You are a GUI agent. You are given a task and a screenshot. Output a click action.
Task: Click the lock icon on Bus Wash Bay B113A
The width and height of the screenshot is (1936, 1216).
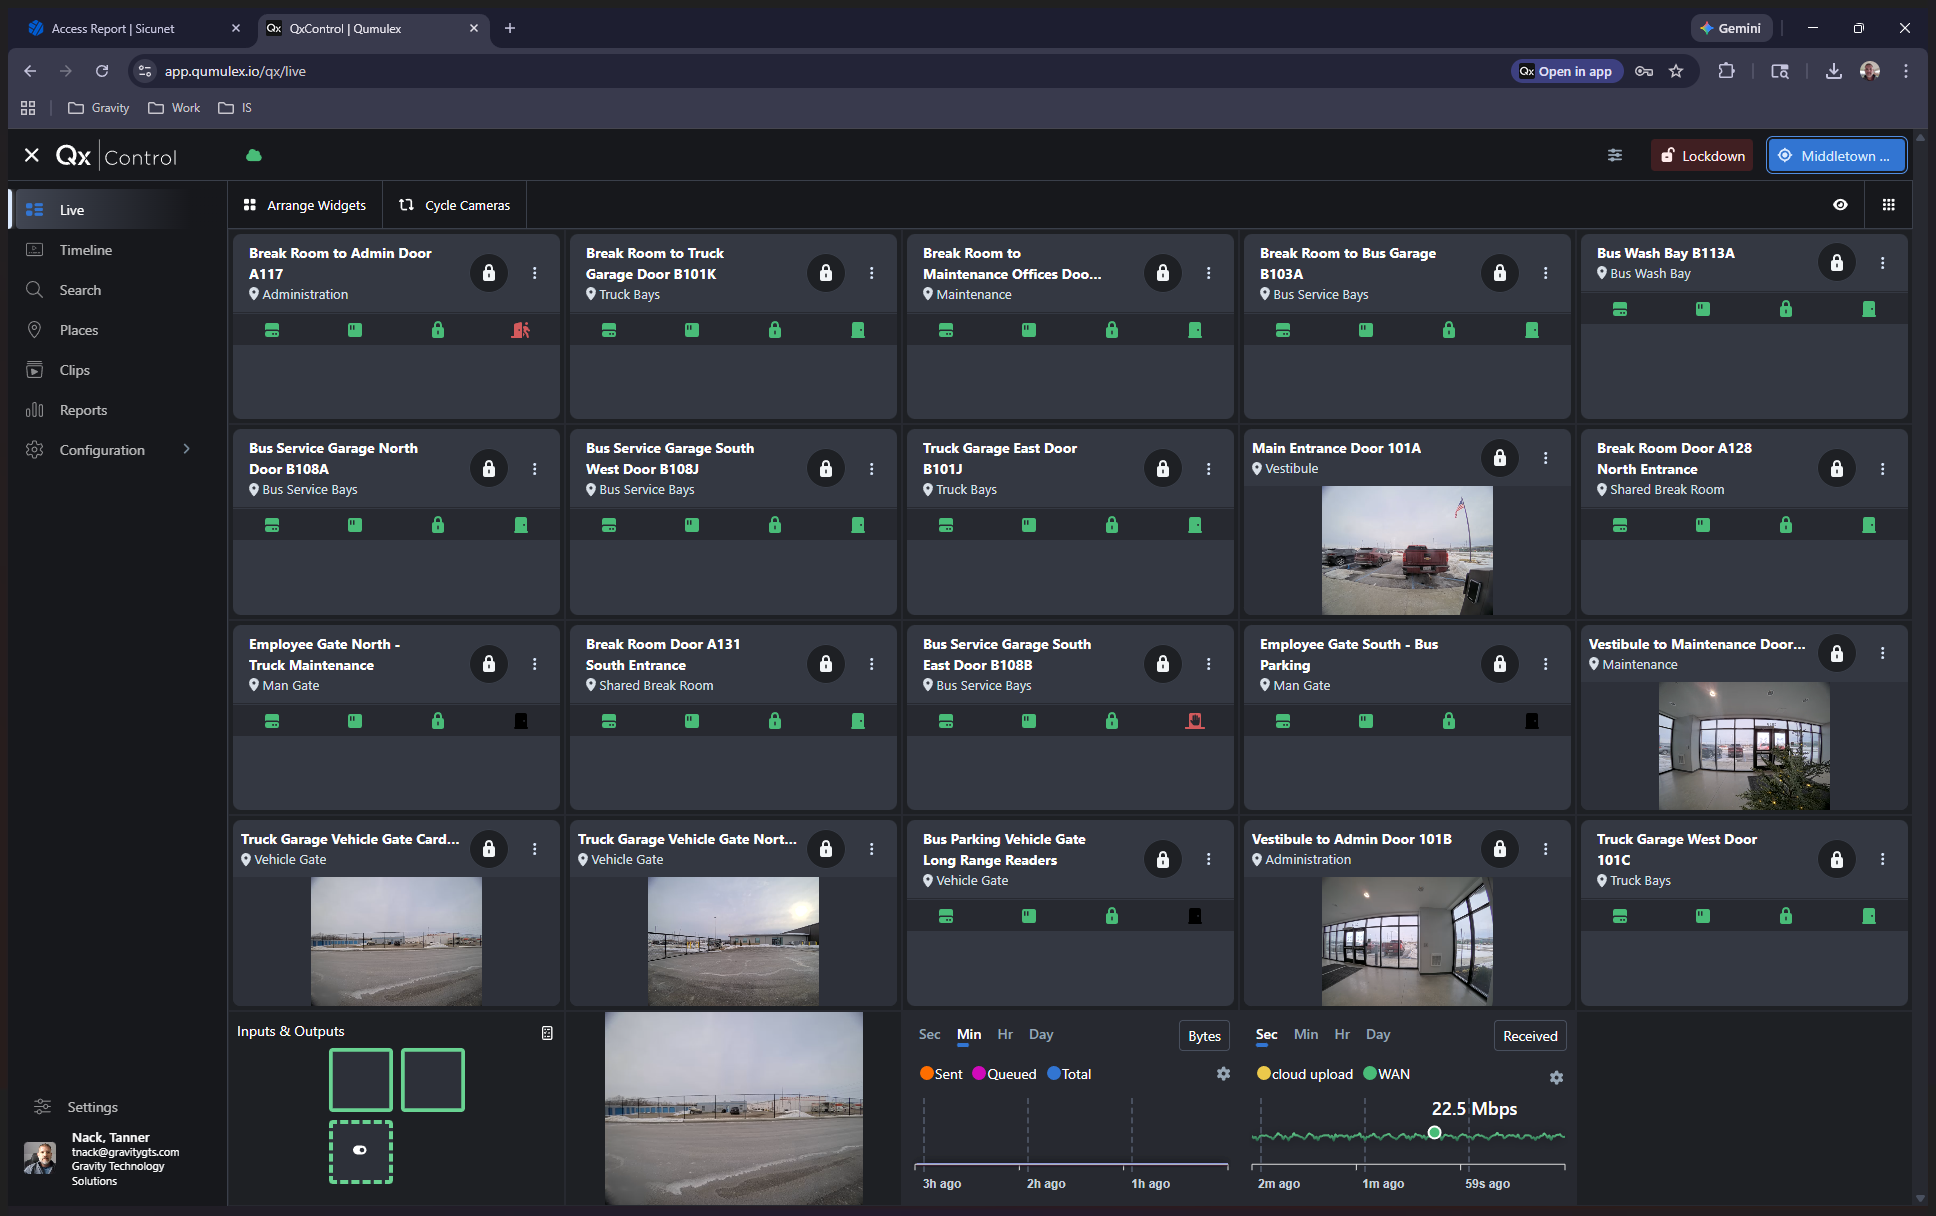tap(1836, 263)
